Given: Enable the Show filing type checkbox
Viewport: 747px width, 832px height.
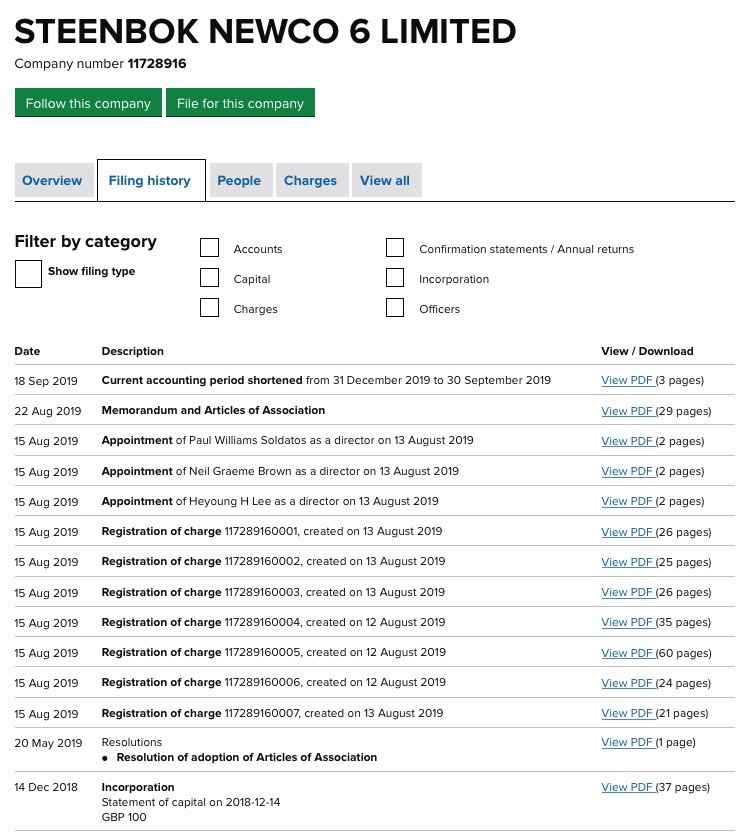Looking at the screenshot, I should [x=28, y=274].
